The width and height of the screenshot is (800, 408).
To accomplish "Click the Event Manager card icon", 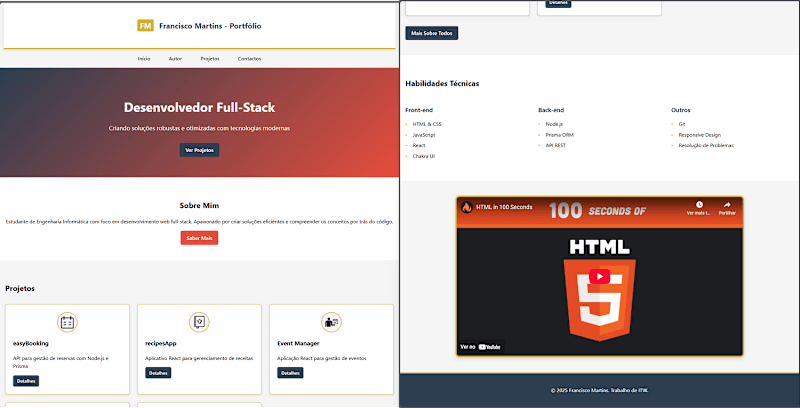I will pyautogui.click(x=332, y=322).
